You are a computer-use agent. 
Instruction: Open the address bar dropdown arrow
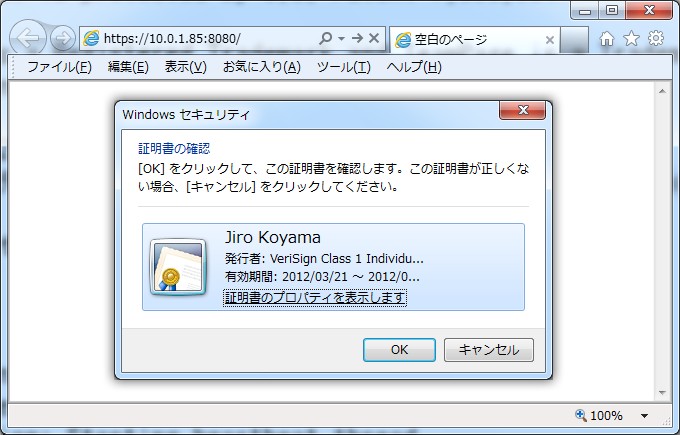(342, 39)
